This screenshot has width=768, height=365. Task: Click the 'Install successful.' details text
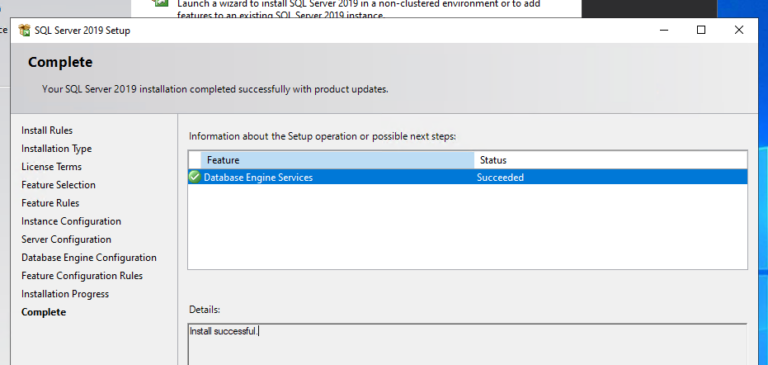coord(223,331)
